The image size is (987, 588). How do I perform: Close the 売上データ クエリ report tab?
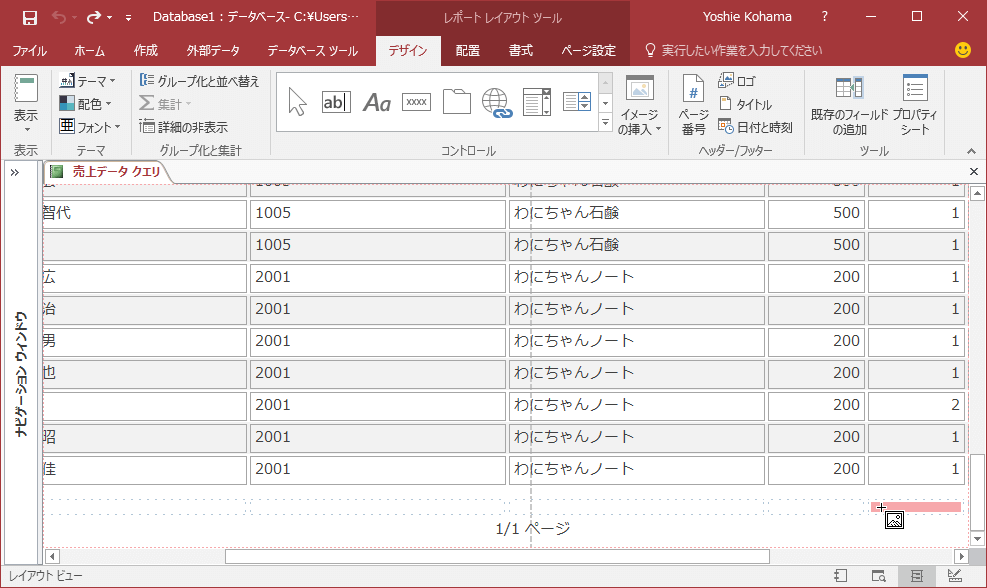click(x=974, y=171)
